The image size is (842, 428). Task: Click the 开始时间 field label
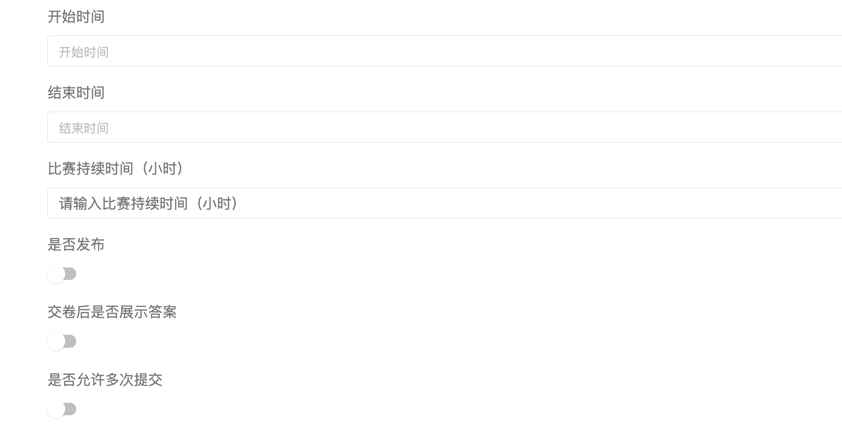76,17
